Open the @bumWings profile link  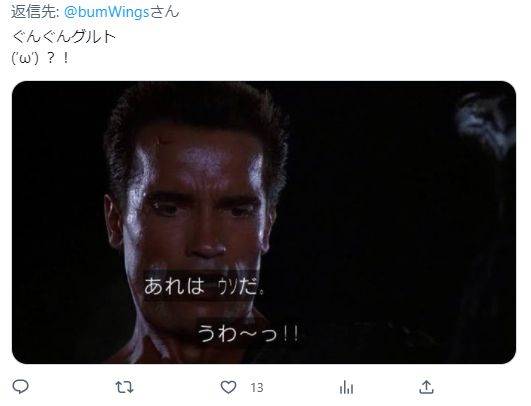(x=107, y=12)
